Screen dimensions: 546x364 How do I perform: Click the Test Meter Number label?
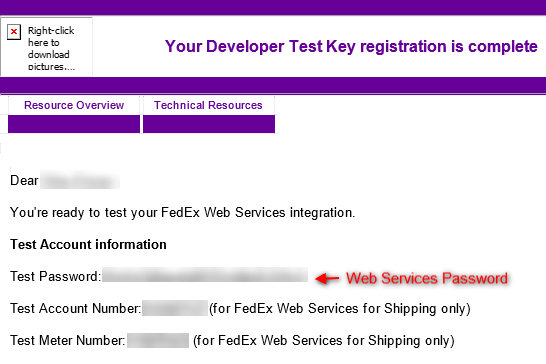(68, 341)
